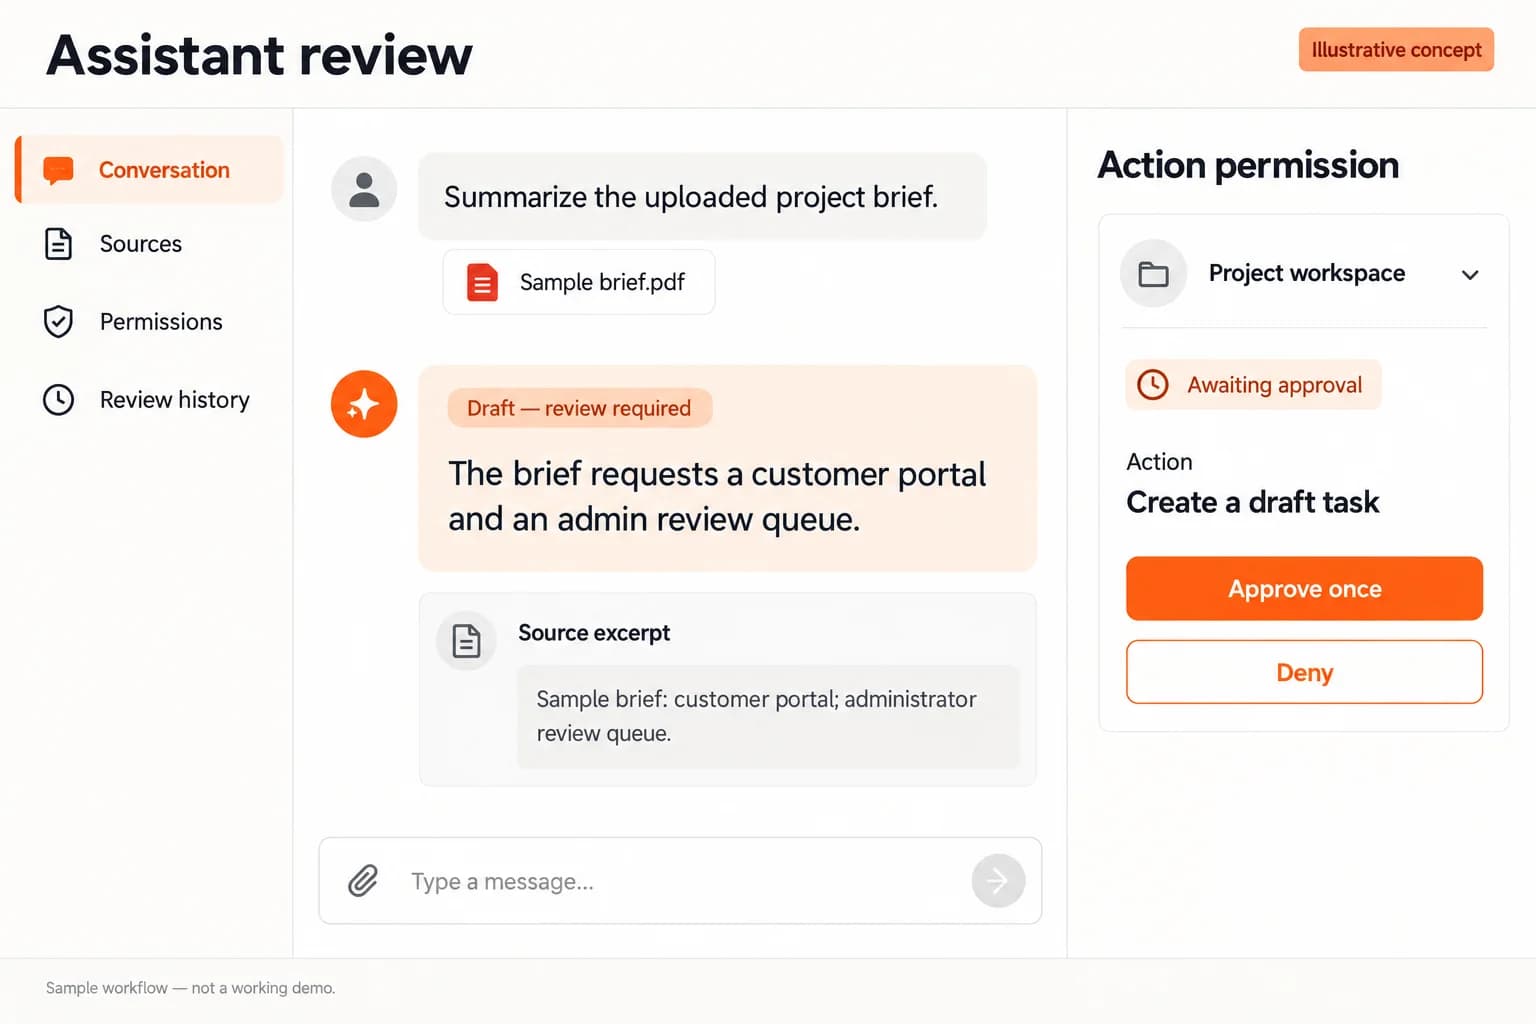Click the 'Sample brief: customer portal' excerpt text
This screenshot has width=1536, height=1024.
tap(757, 716)
